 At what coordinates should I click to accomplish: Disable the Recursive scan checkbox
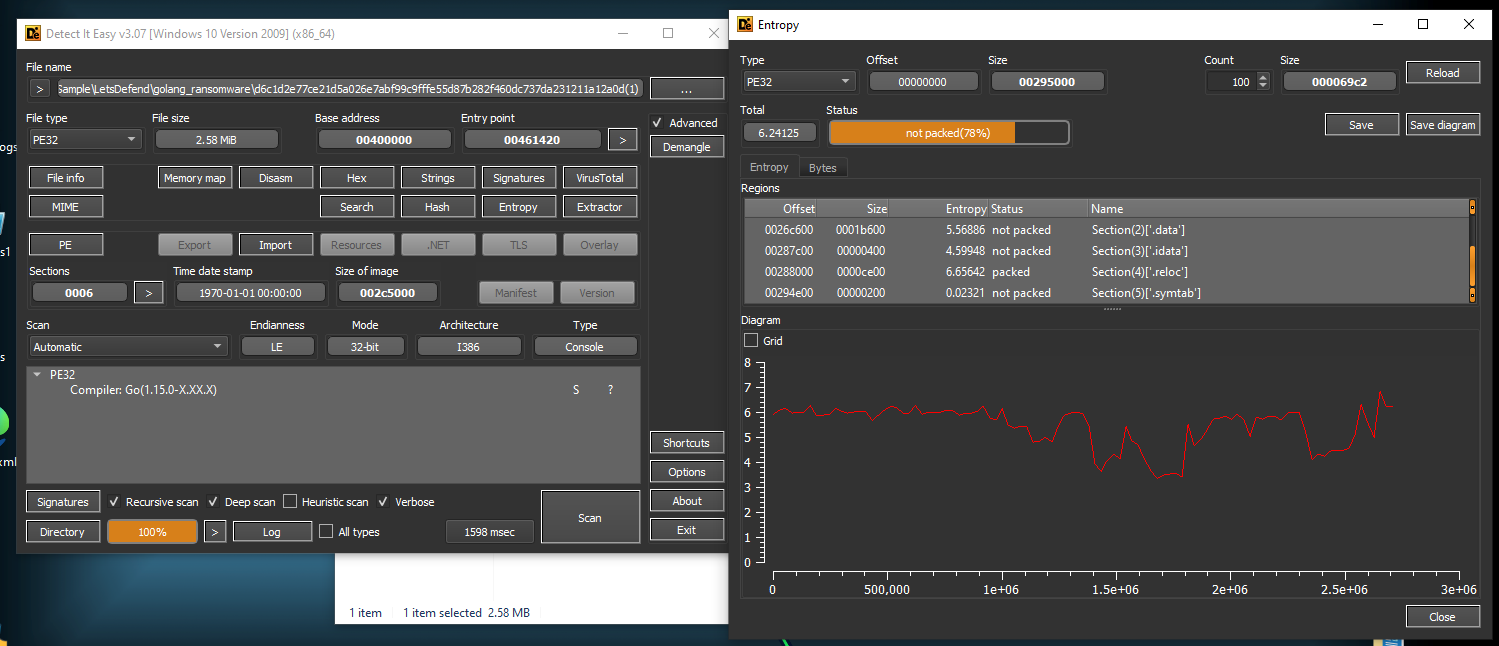click(115, 502)
